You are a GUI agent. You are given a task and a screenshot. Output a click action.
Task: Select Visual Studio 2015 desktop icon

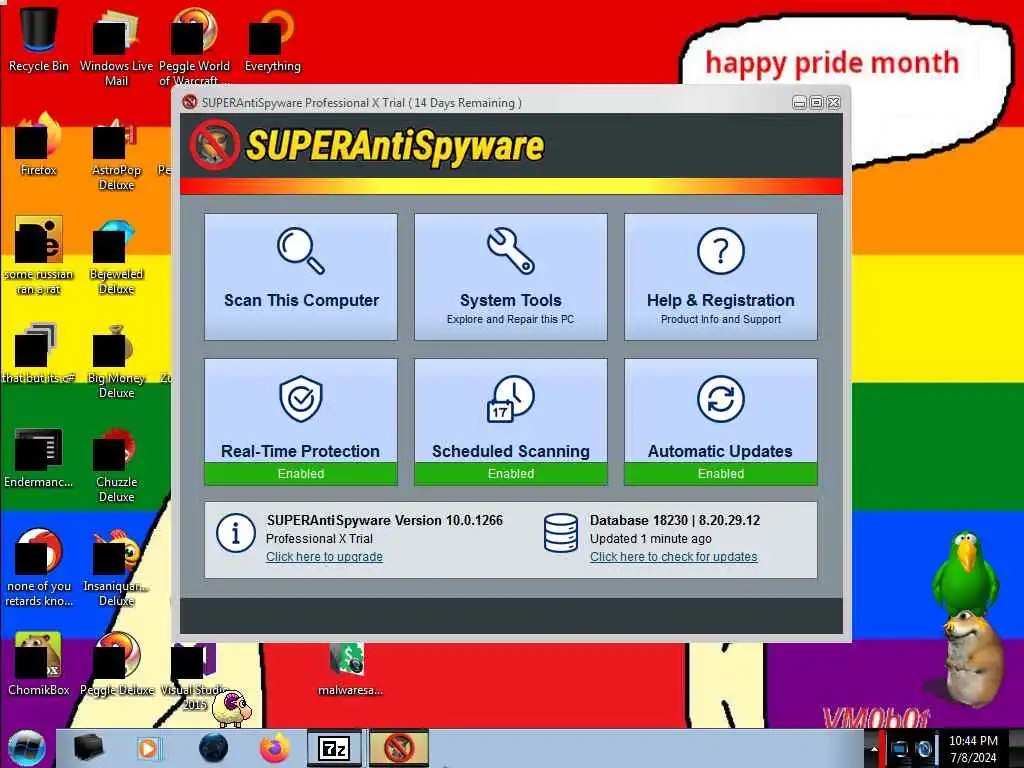[195, 676]
